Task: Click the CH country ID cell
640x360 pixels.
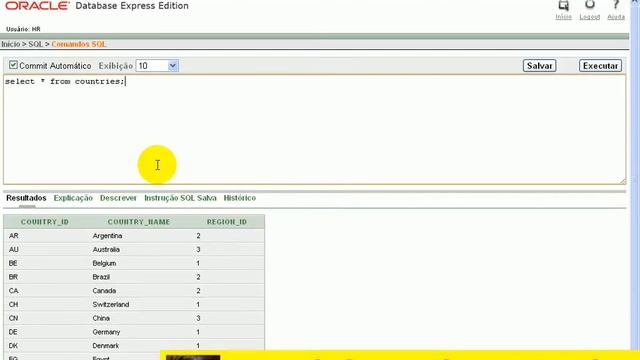Action: click(13, 304)
